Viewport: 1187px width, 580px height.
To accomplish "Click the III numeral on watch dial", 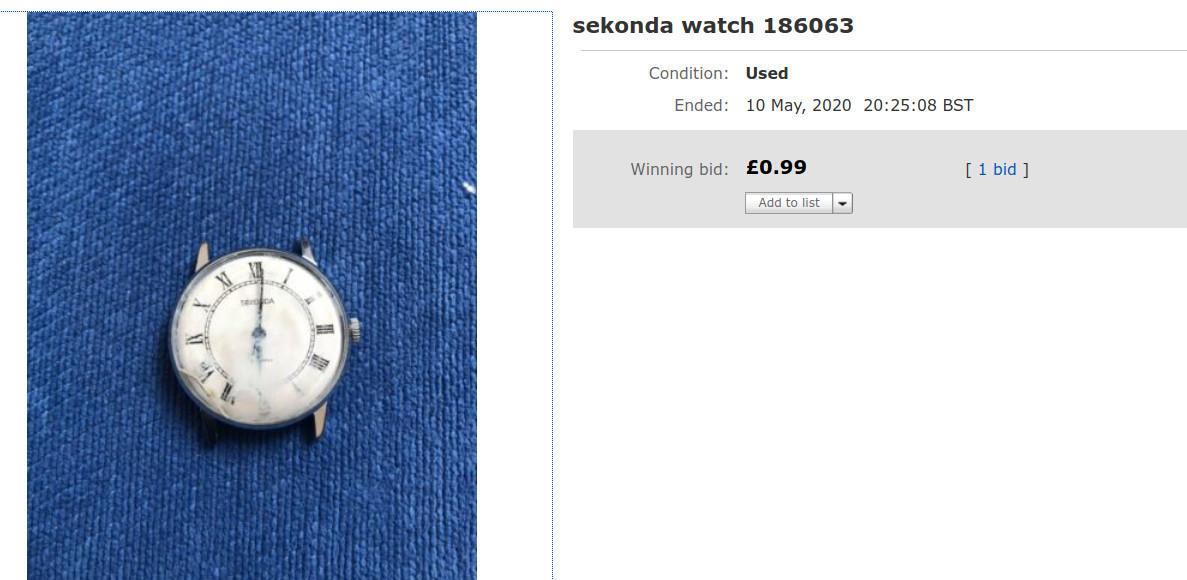I will [325, 329].
